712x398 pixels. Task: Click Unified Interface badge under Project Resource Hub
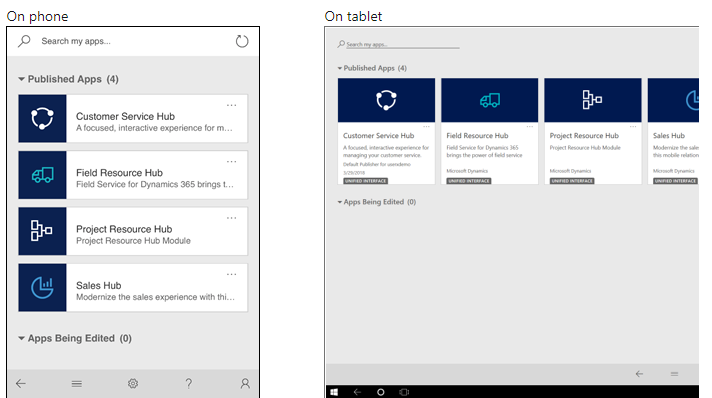[x=572, y=181]
